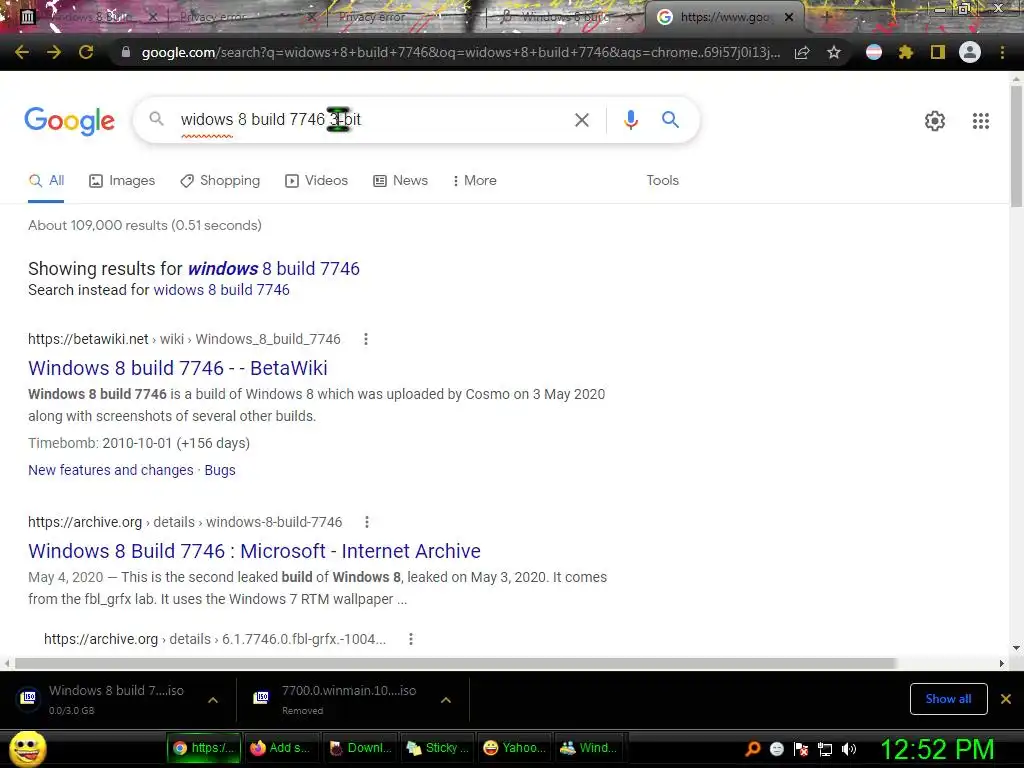The width and height of the screenshot is (1024, 768).
Task: Select the Shopping results tab
Action: [220, 180]
